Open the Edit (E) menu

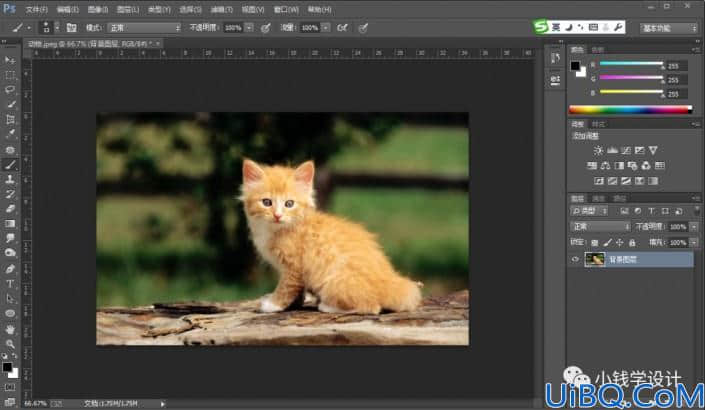pyautogui.click(x=67, y=9)
